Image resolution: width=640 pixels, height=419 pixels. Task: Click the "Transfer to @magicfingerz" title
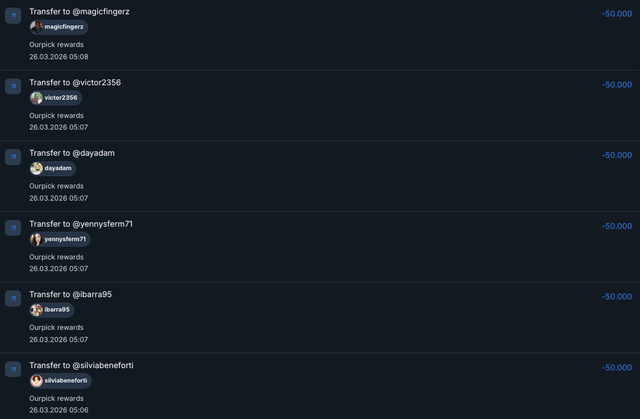[79, 11]
